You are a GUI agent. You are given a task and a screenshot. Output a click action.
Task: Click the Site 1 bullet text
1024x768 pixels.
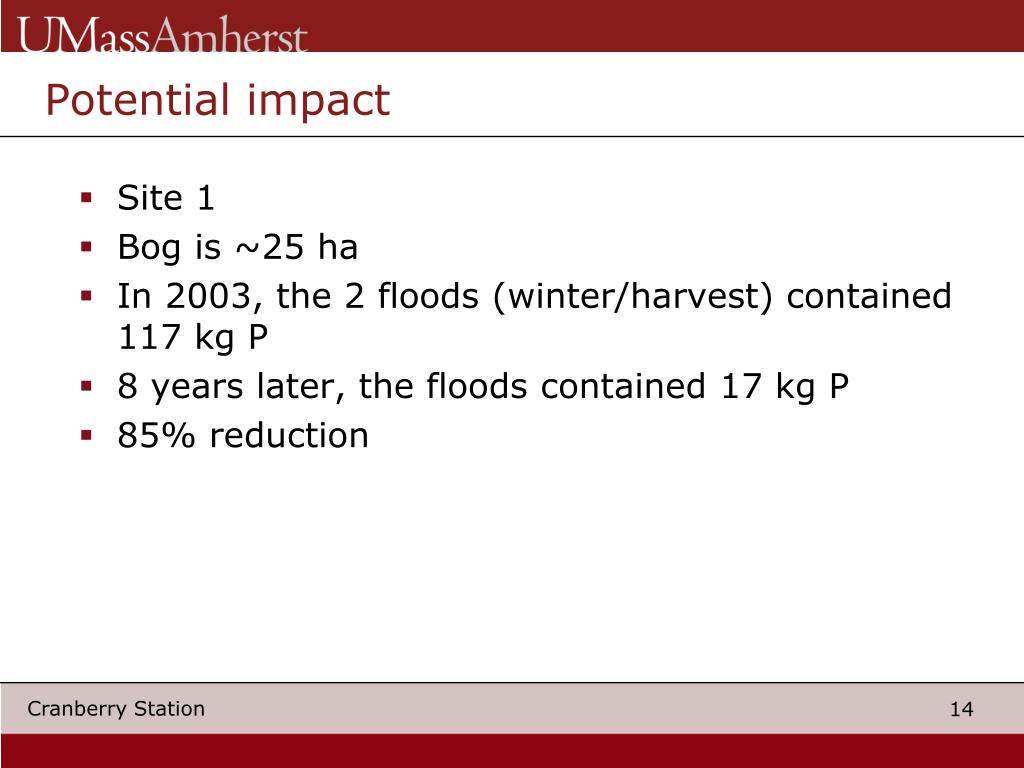click(x=166, y=198)
